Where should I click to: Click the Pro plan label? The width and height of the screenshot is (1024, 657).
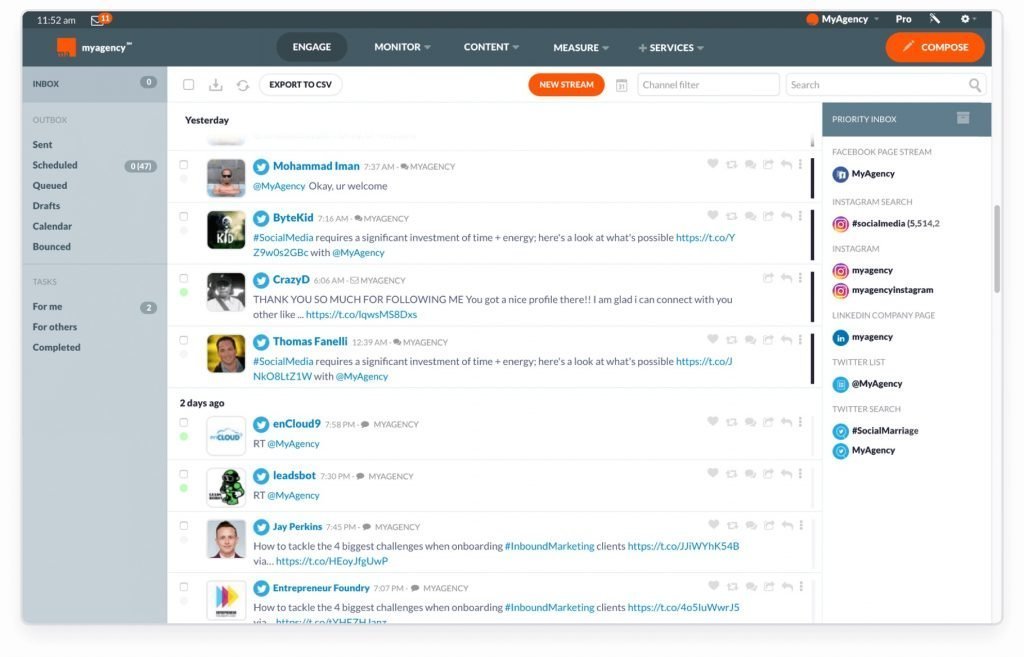click(x=903, y=19)
